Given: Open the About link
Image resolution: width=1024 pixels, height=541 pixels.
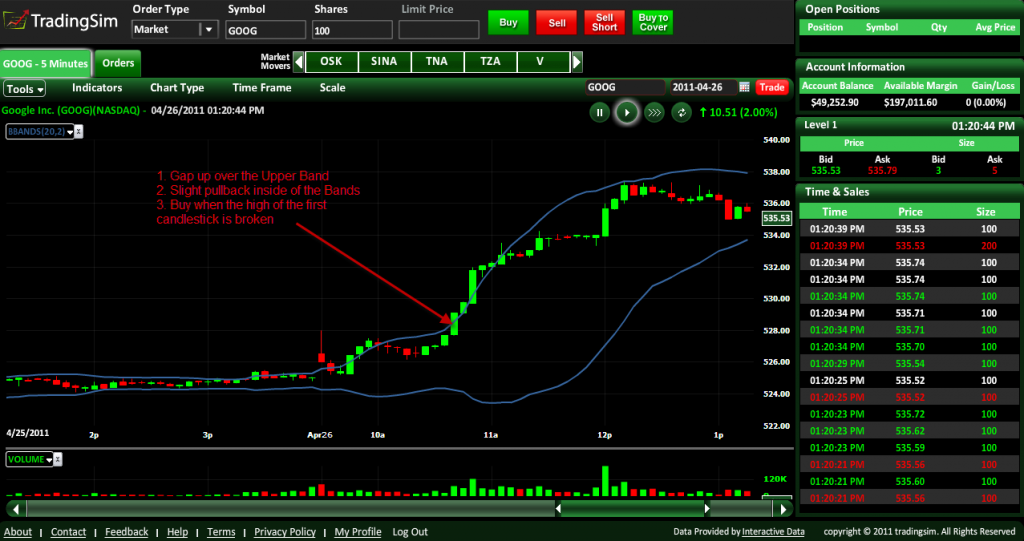Looking at the screenshot, I should point(18,532).
